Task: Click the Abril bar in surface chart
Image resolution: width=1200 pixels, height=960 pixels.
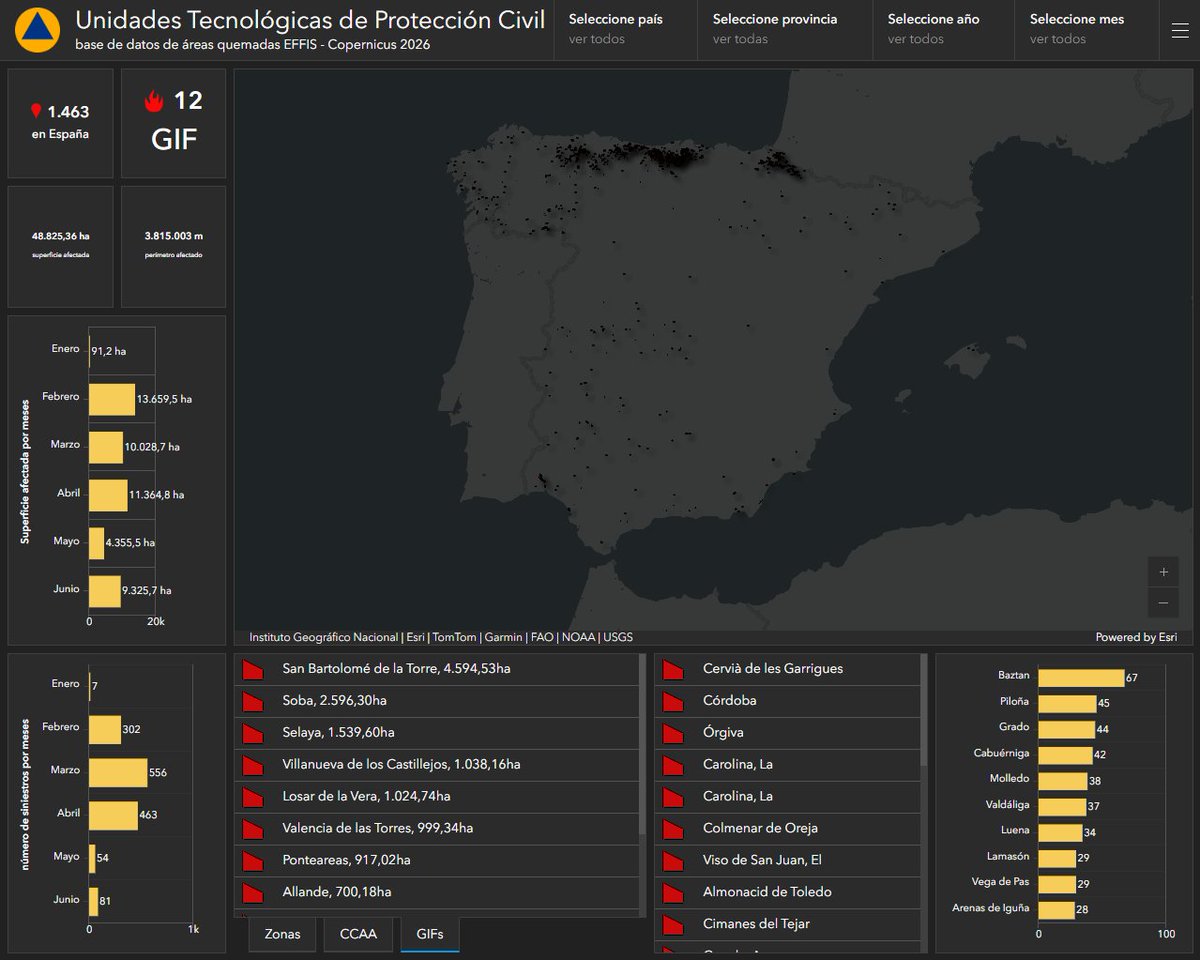Action: pyautogui.click(x=108, y=495)
